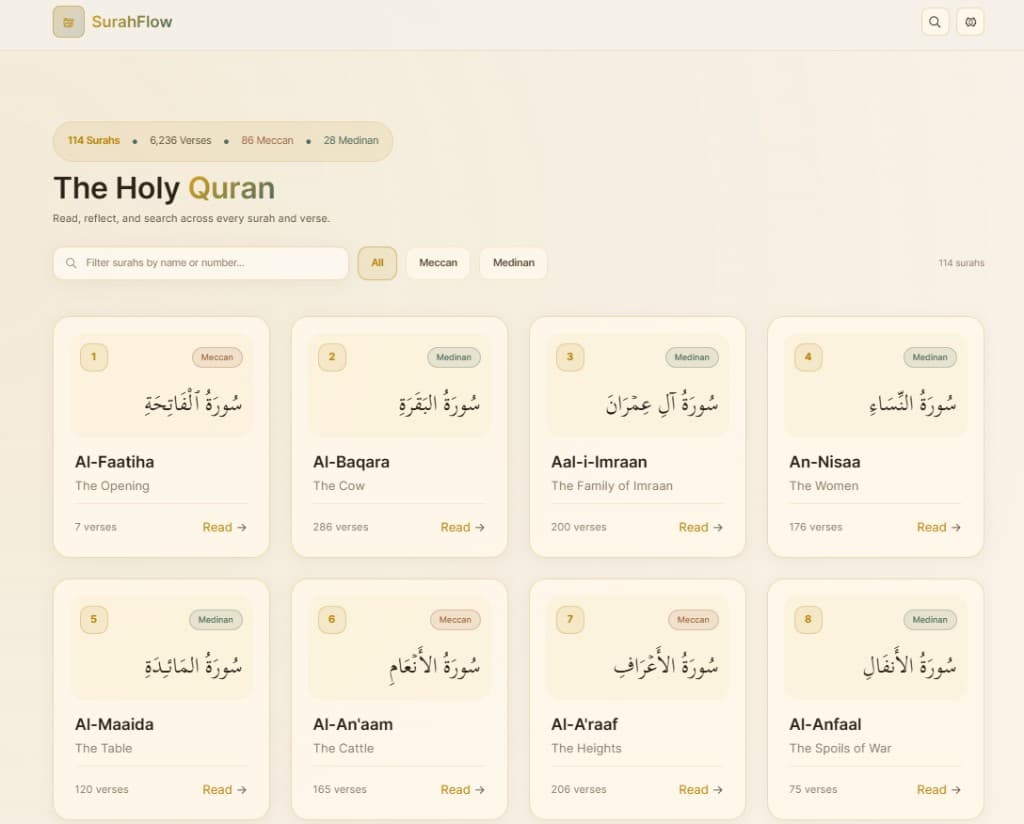Focus the Filter surahs input field
Screen dimensions: 1024x824
click(200, 262)
